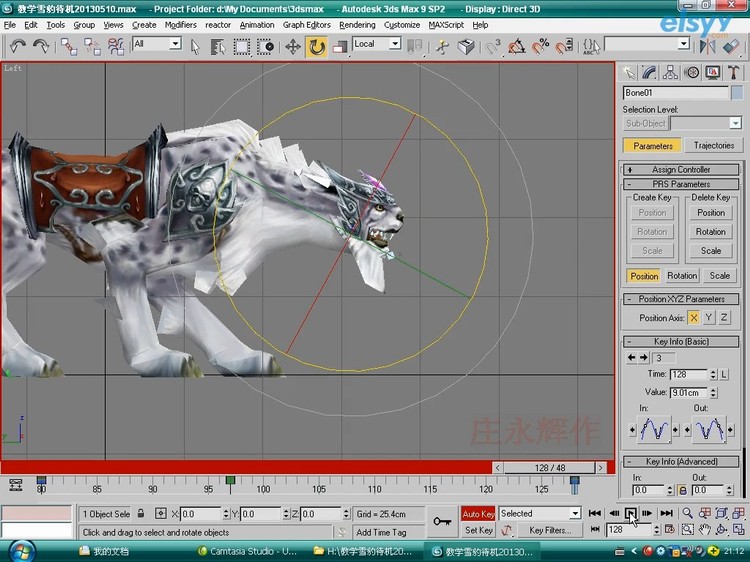Click the Align tool icon
This screenshot has width=750, height=562.
[x=731, y=47]
